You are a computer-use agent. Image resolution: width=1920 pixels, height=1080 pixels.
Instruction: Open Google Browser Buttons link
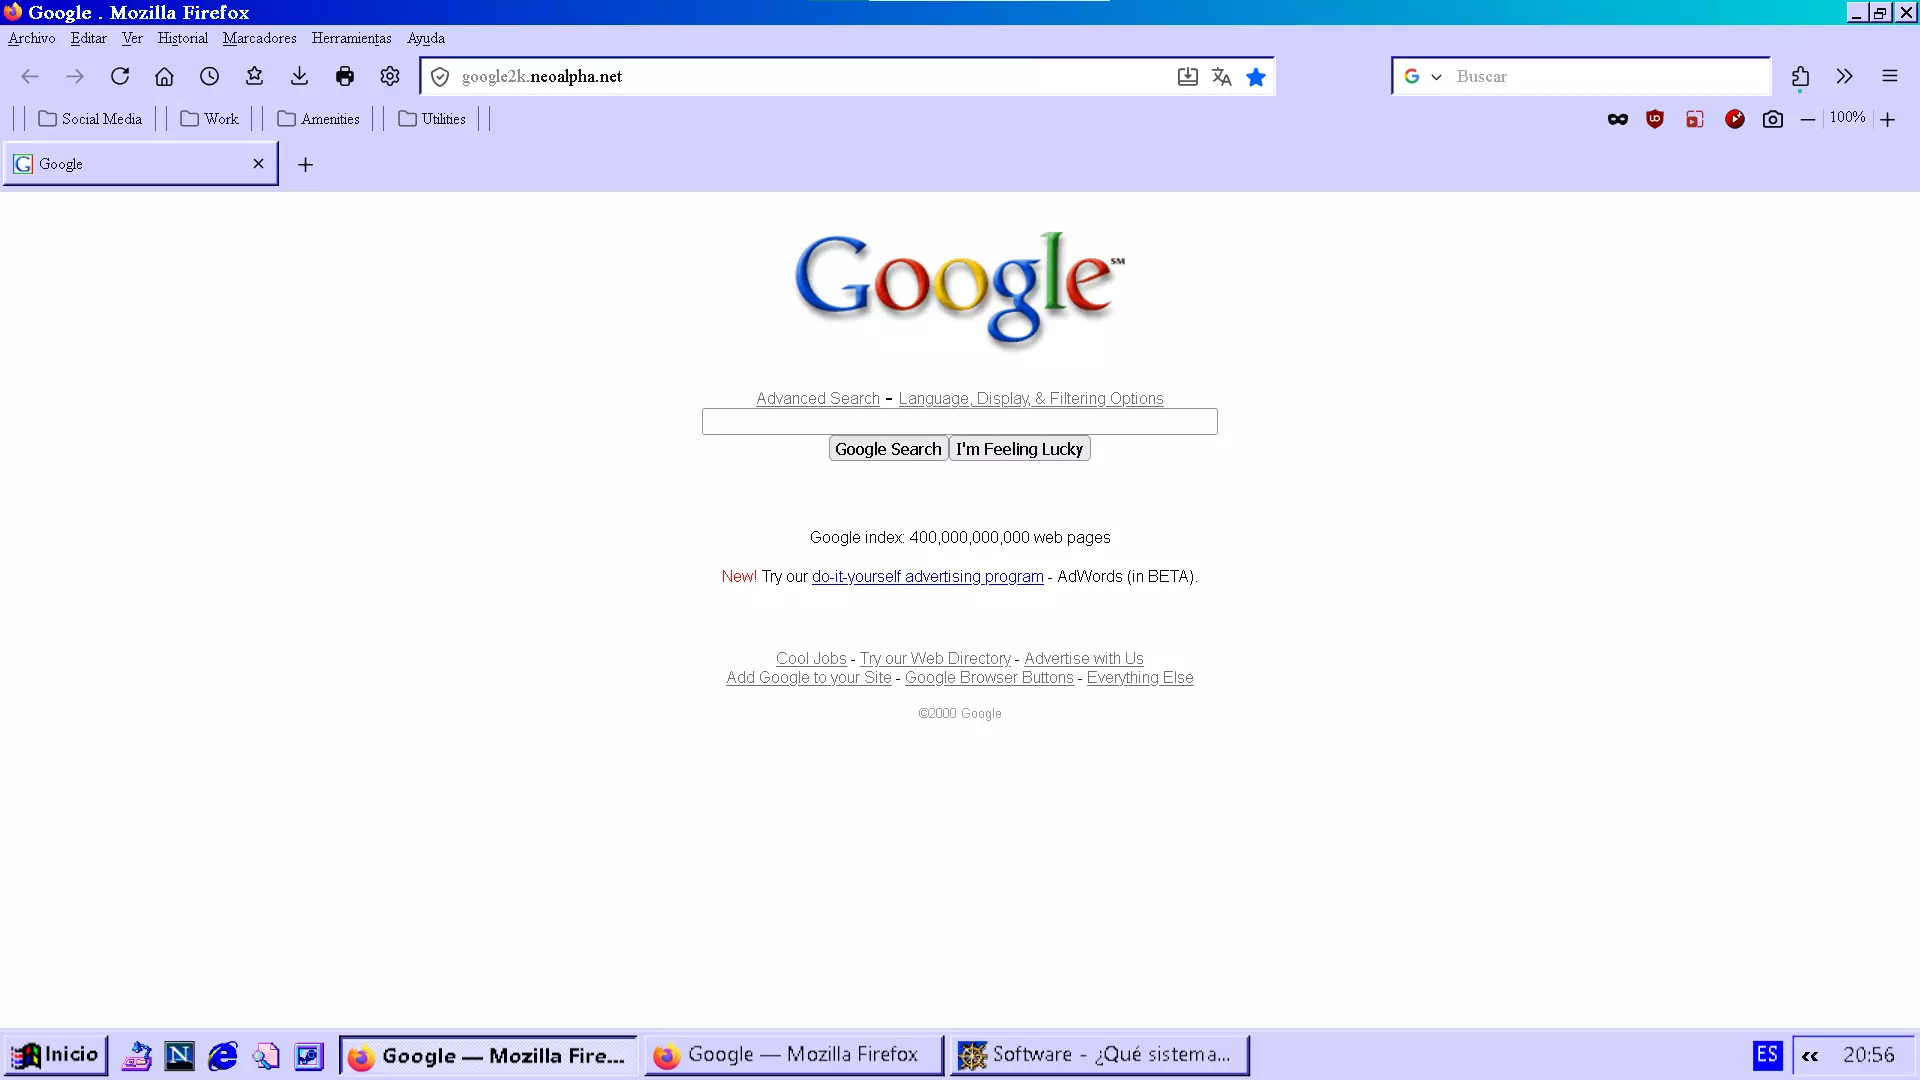coord(989,677)
